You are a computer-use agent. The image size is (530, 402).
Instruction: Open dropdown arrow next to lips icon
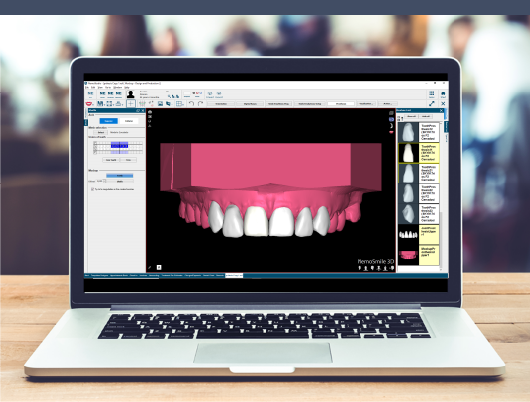tap(93, 104)
